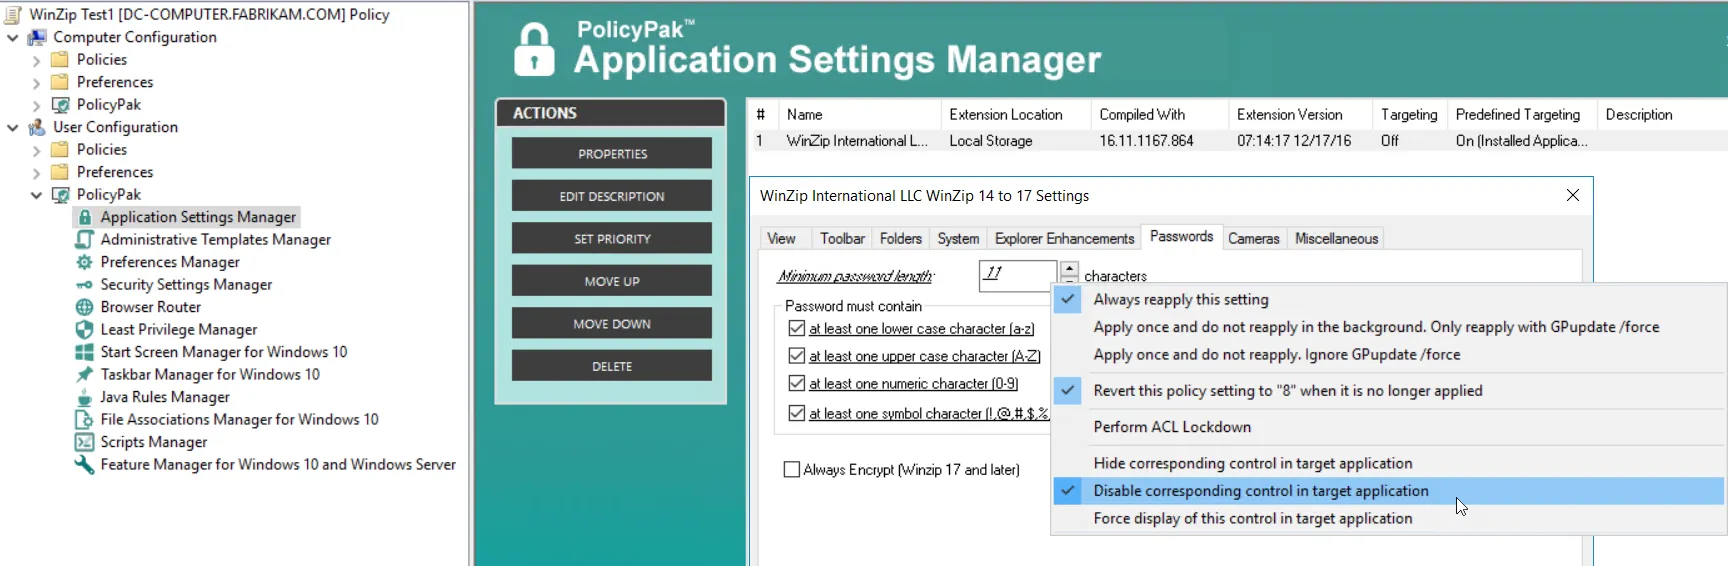
Task: Expand Policies under User Configuration
Action: [x=37, y=150]
